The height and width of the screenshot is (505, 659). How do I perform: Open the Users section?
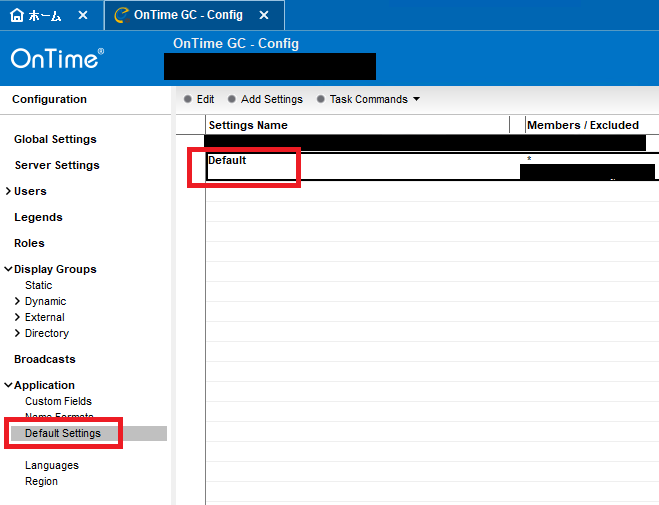click(x=30, y=191)
